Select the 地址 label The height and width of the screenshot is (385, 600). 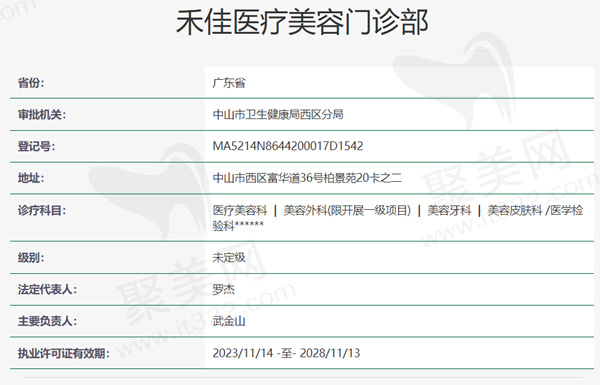coord(31,178)
